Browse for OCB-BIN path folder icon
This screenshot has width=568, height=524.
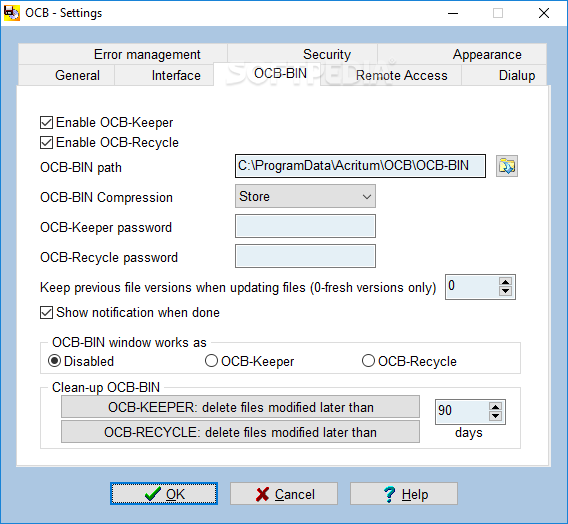click(506, 166)
